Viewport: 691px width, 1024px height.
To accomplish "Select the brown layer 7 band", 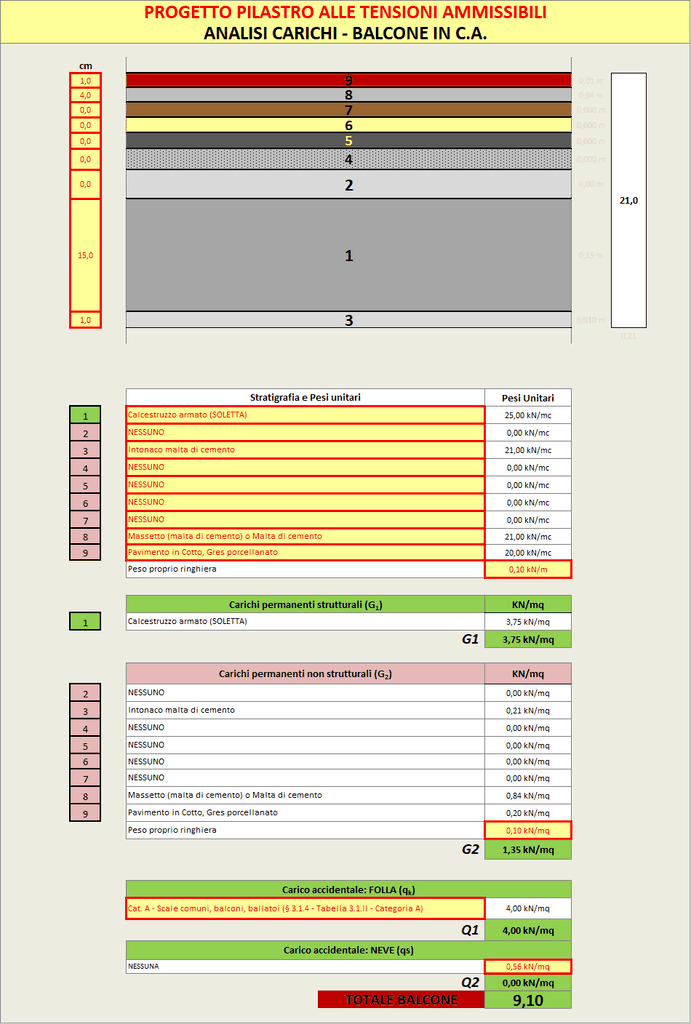I will pyautogui.click(x=348, y=110).
